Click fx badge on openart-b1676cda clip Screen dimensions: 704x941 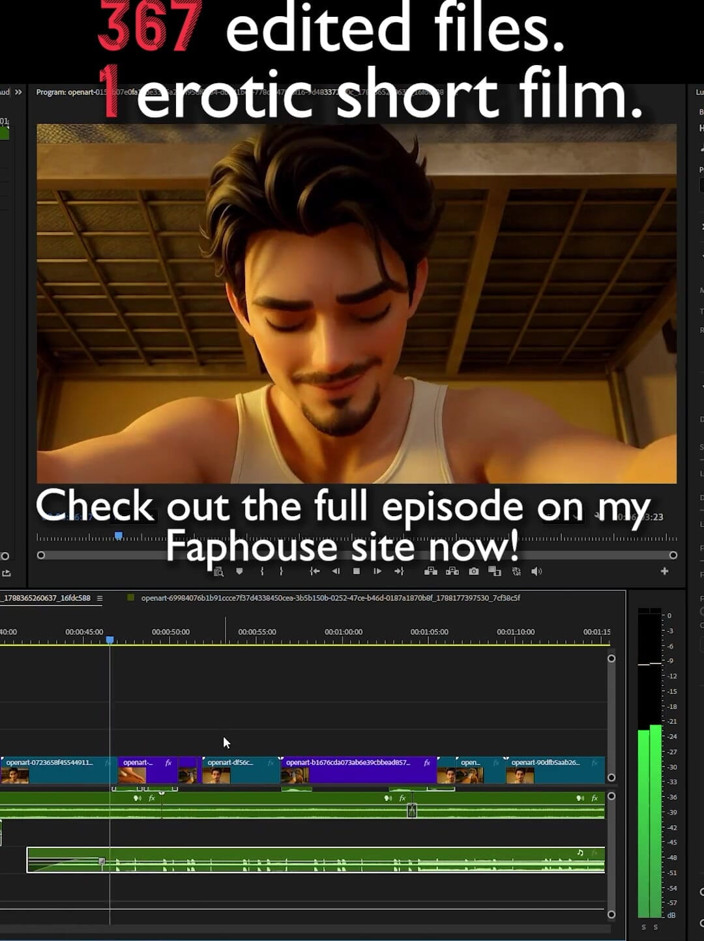pyautogui.click(x=427, y=763)
